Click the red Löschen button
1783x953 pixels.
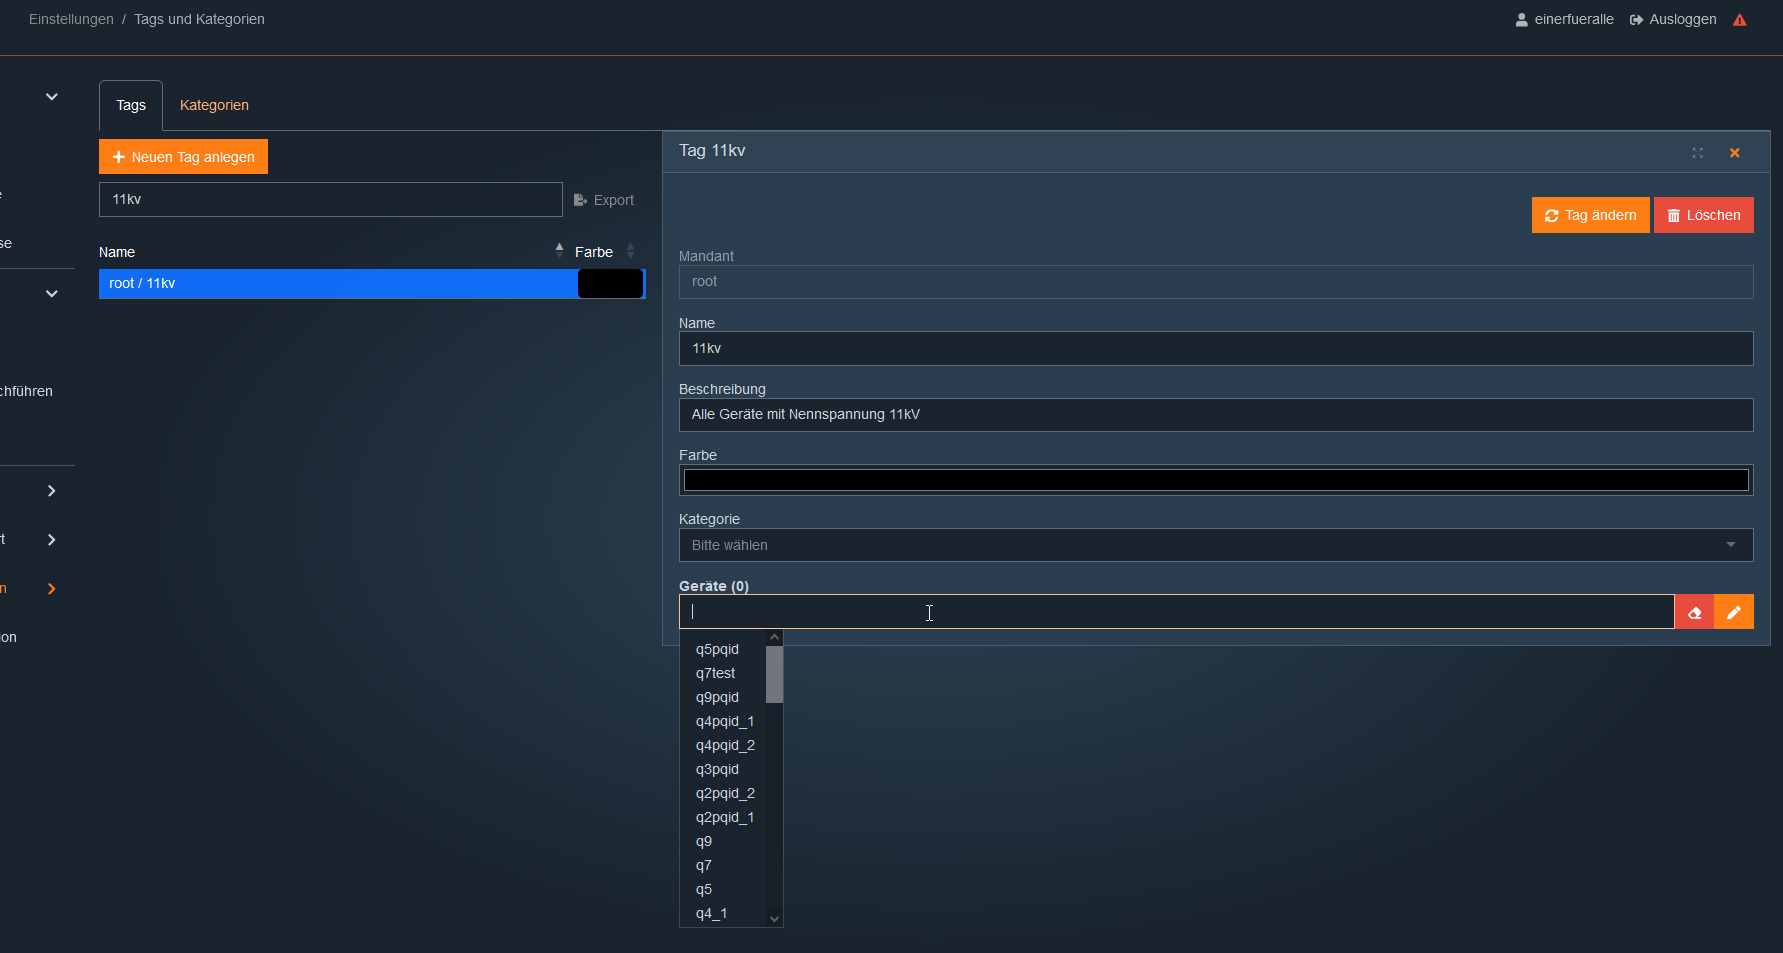point(1703,215)
